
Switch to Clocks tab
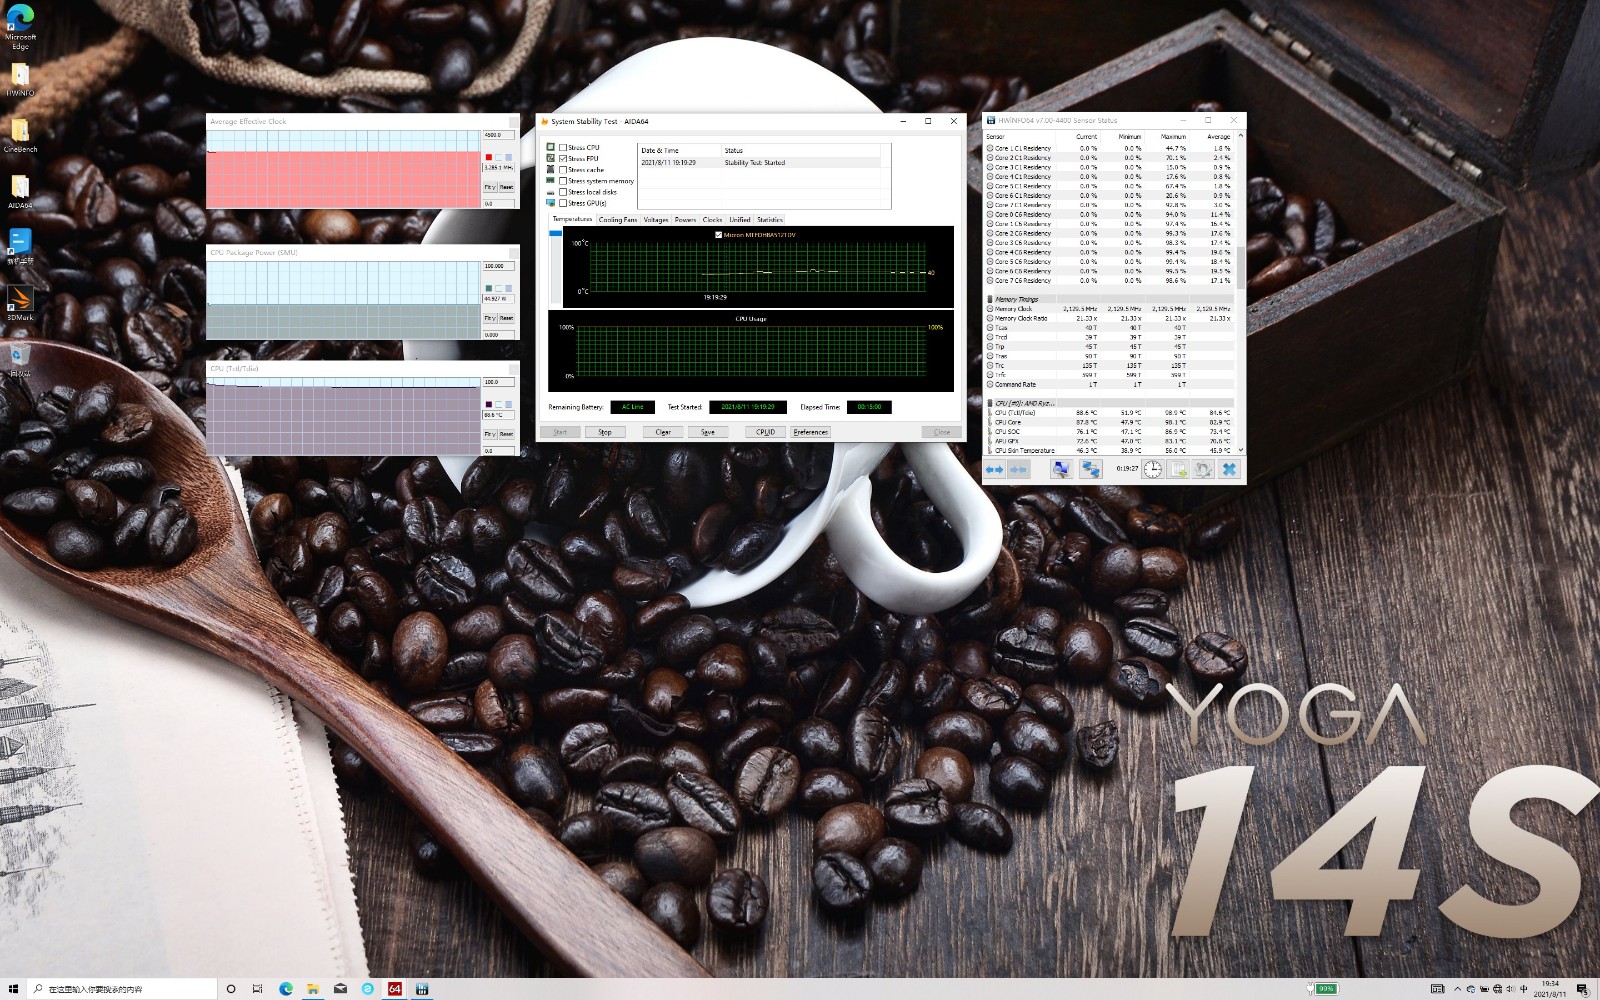(x=712, y=220)
